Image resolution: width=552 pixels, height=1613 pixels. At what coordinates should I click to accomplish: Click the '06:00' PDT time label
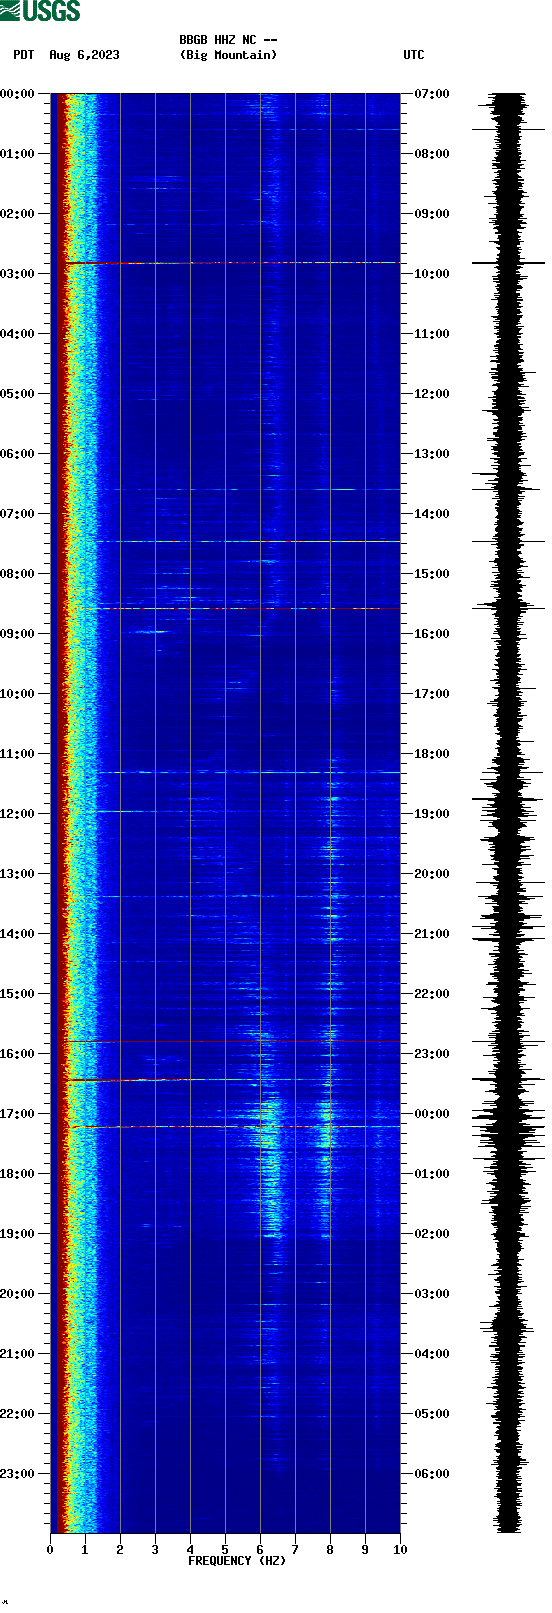pyautogui.click(x=18, y=454)
